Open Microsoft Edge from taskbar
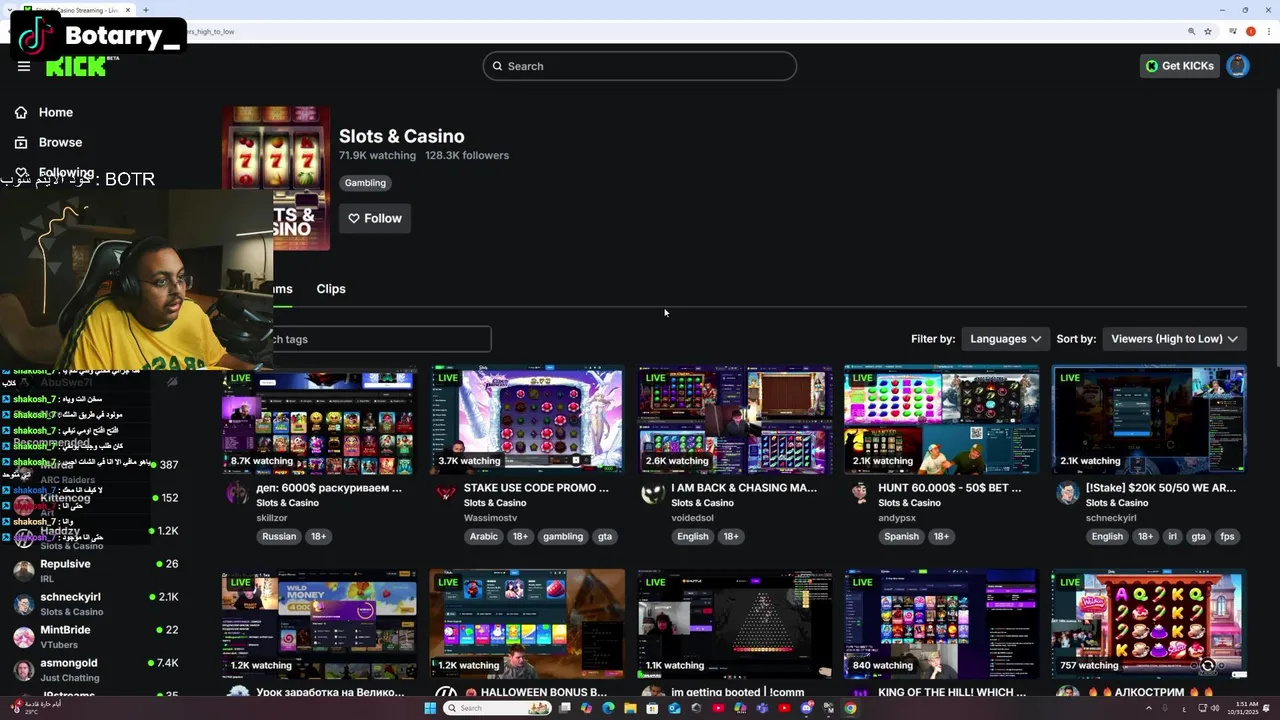1280x720 pixels. click(x=608, y=708)
